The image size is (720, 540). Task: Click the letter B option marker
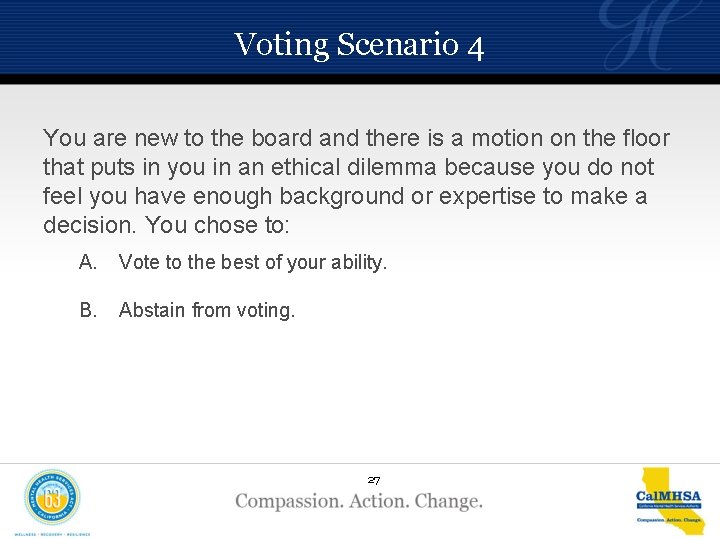coord(88,310)
